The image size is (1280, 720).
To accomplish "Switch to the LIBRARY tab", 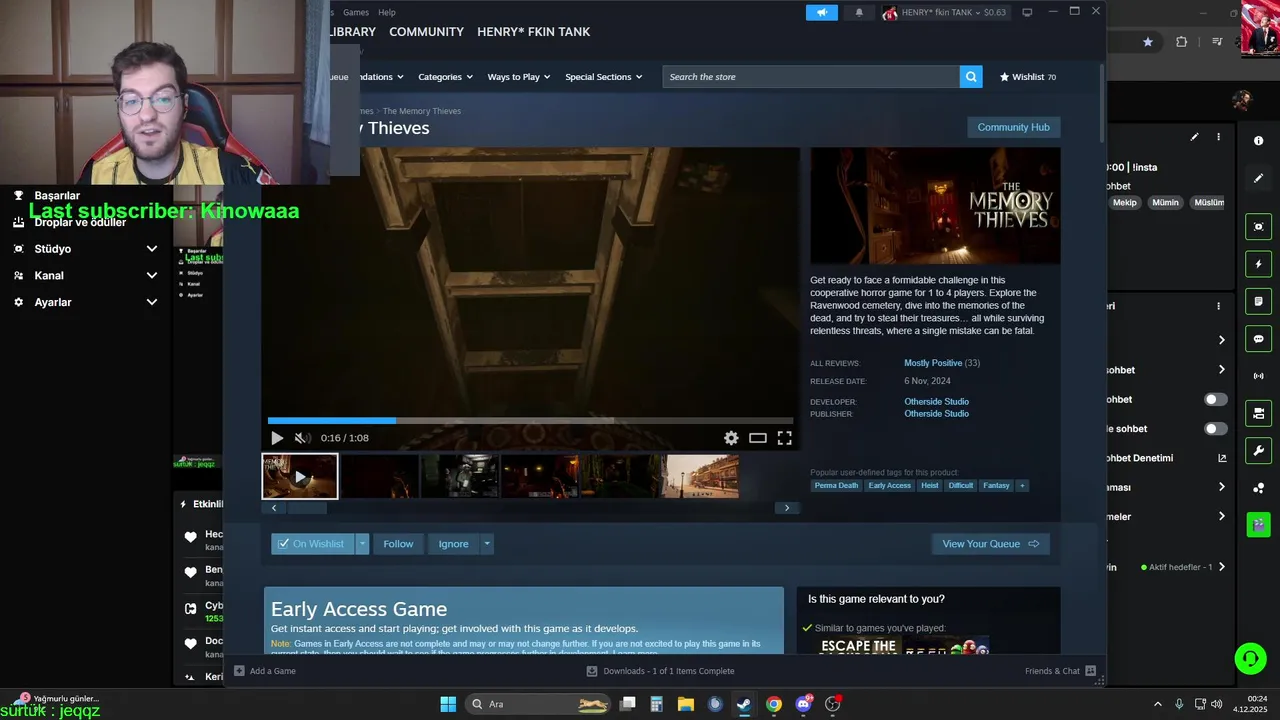I will point(353,32).
